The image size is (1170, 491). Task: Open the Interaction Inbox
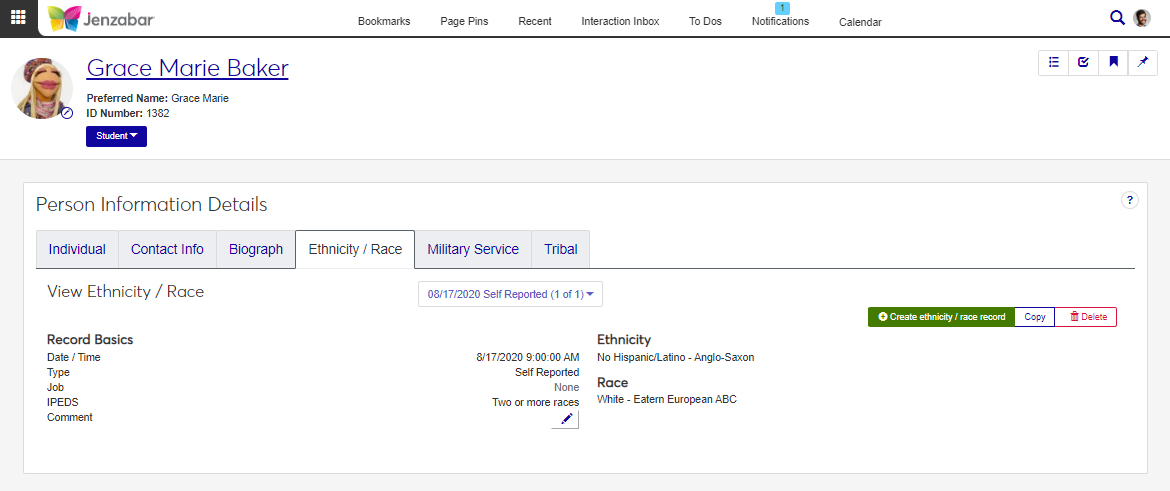coord(620,22)
